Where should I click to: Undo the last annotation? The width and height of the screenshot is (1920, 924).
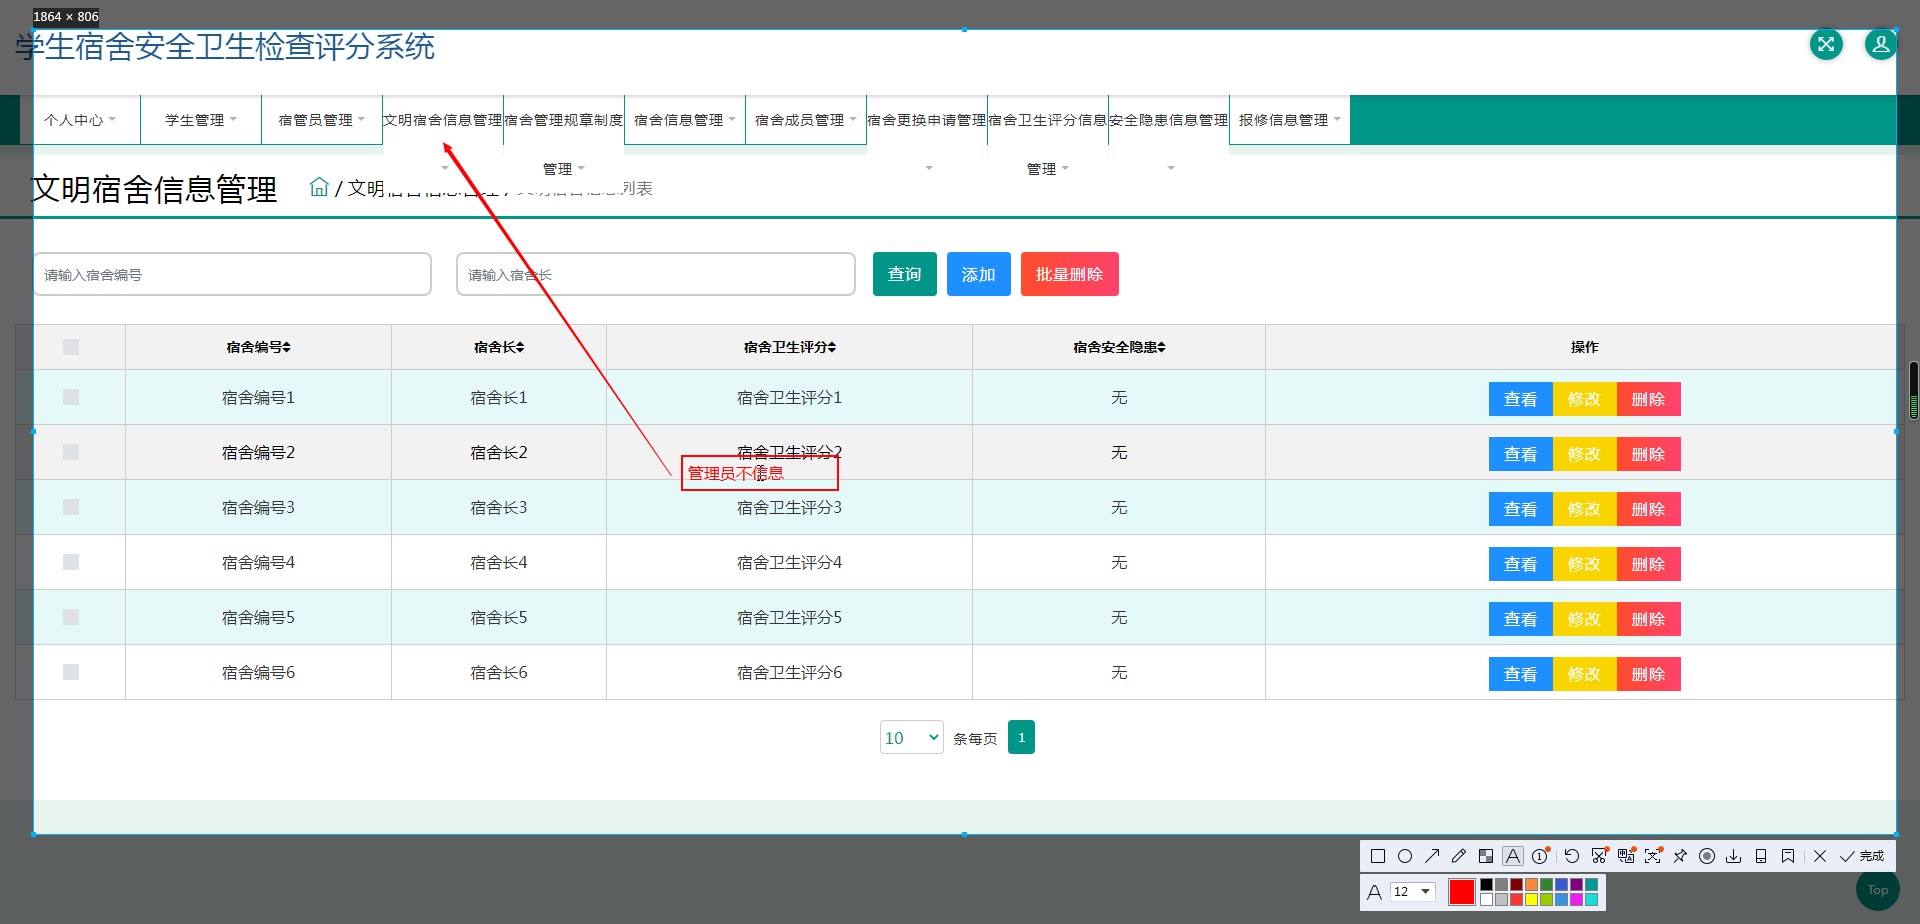pyautogui.click(x=1572, y=856)
